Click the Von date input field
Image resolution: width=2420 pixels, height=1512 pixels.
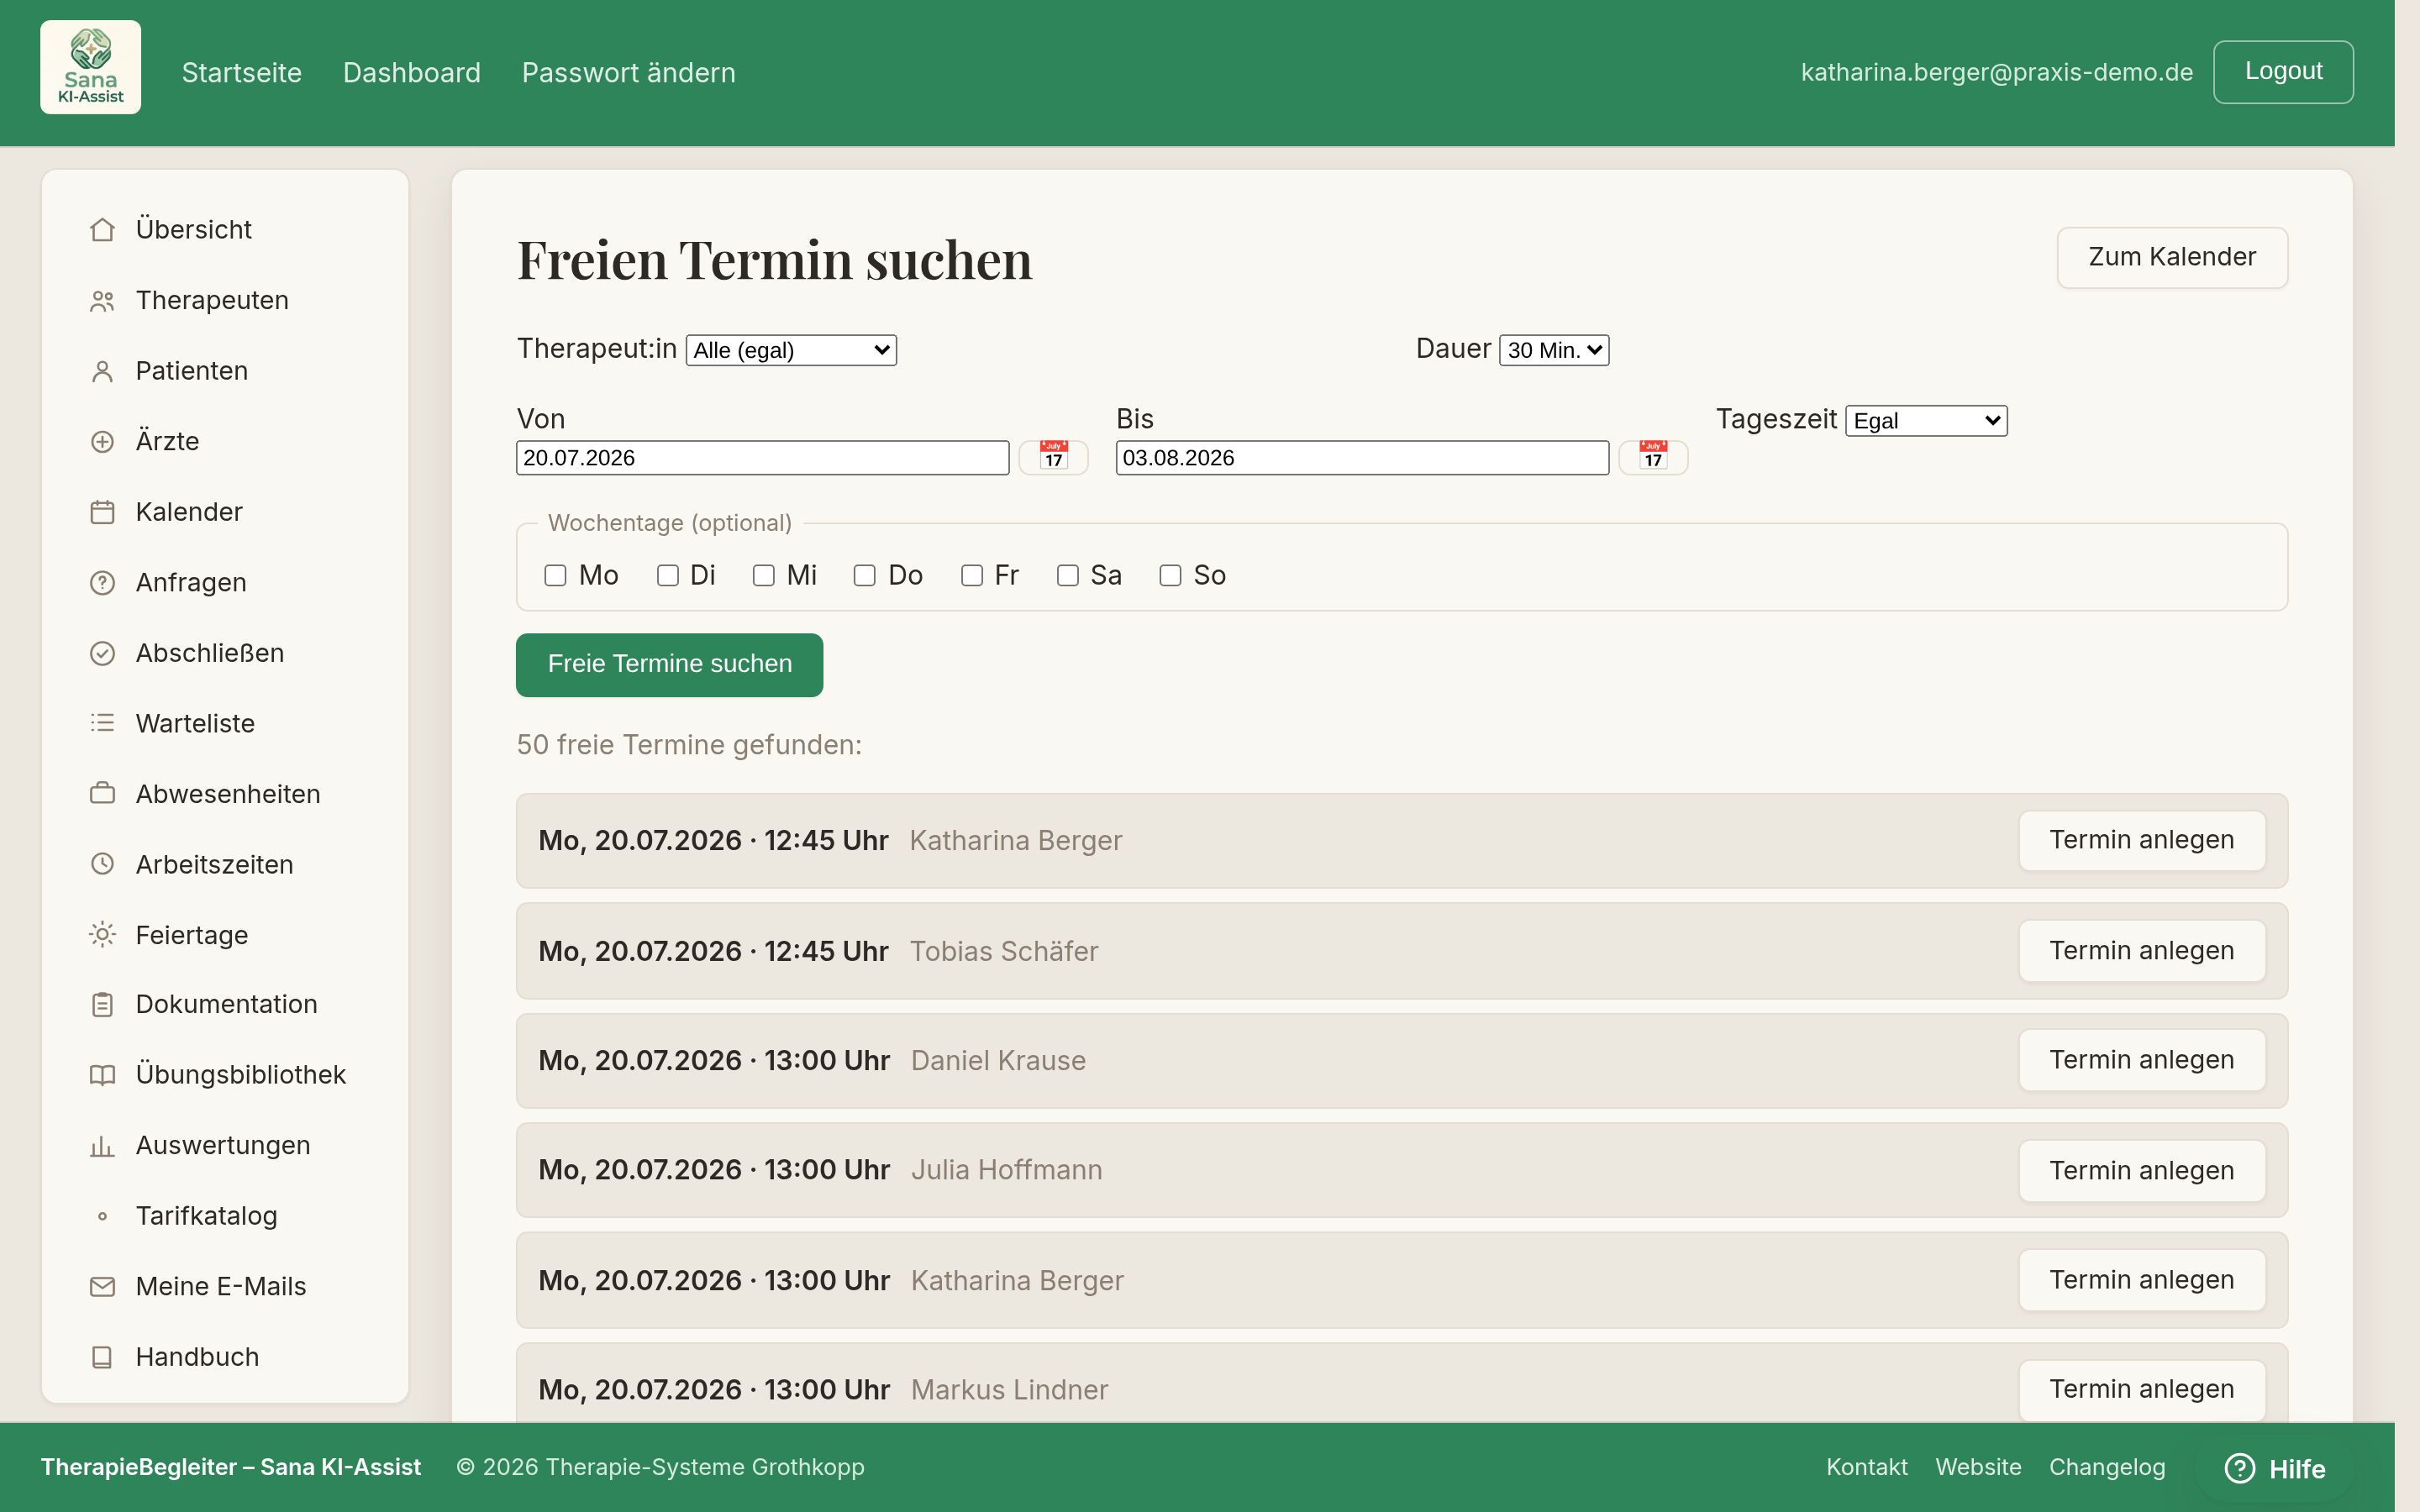(x=762, y=458)
